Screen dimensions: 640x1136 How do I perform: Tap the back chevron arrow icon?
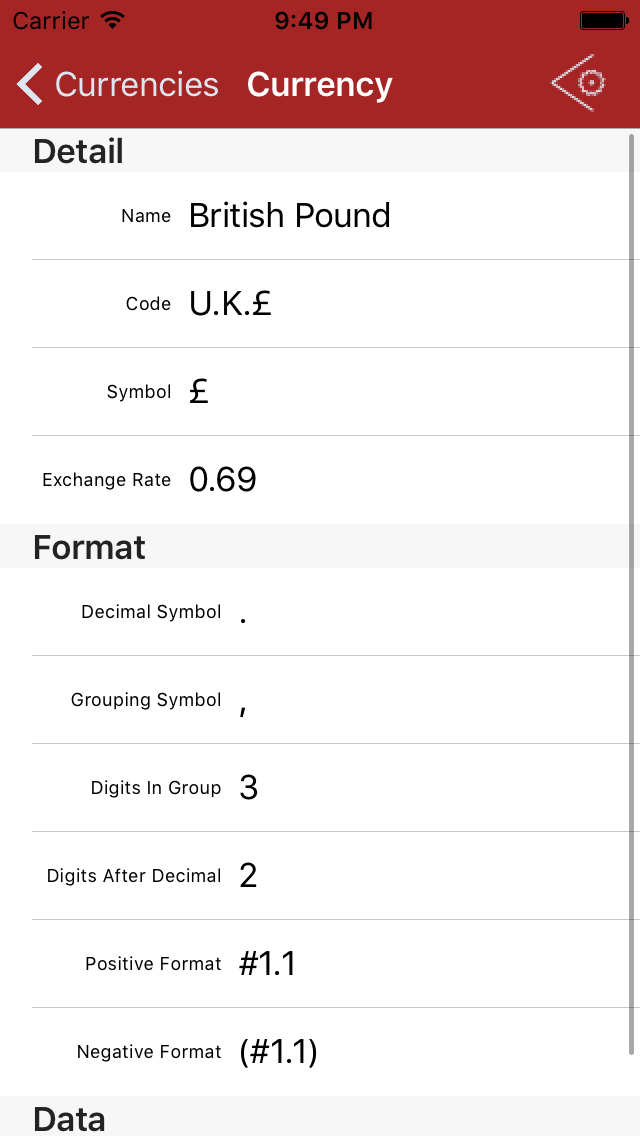30,85
